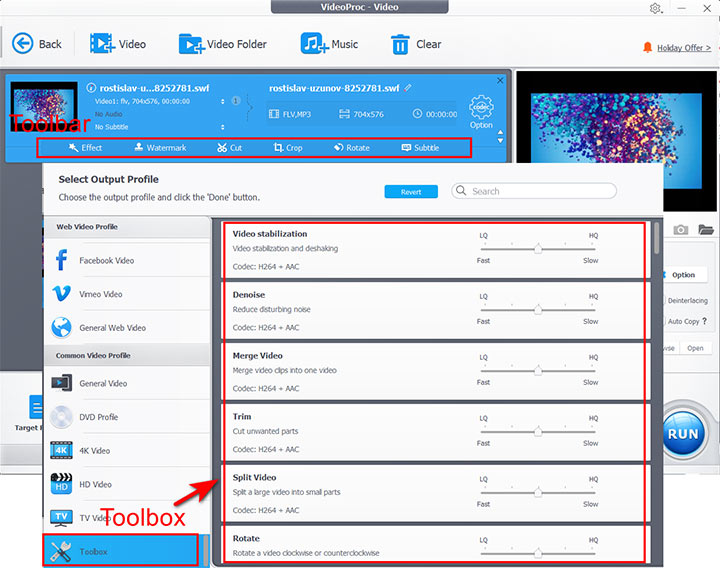
Task: Move video item up arrow
Action: point(501,132)
